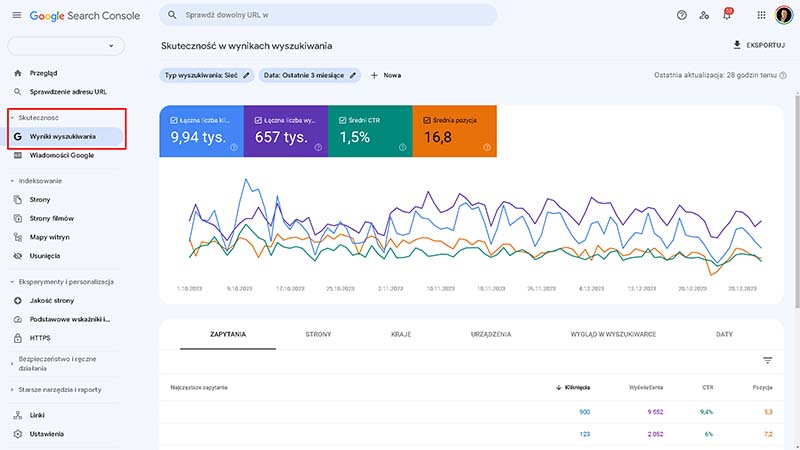Viewport: 800px width, 450px height.
Task: Click the EKSPORTUJ download icon
Action: point(738,45)
